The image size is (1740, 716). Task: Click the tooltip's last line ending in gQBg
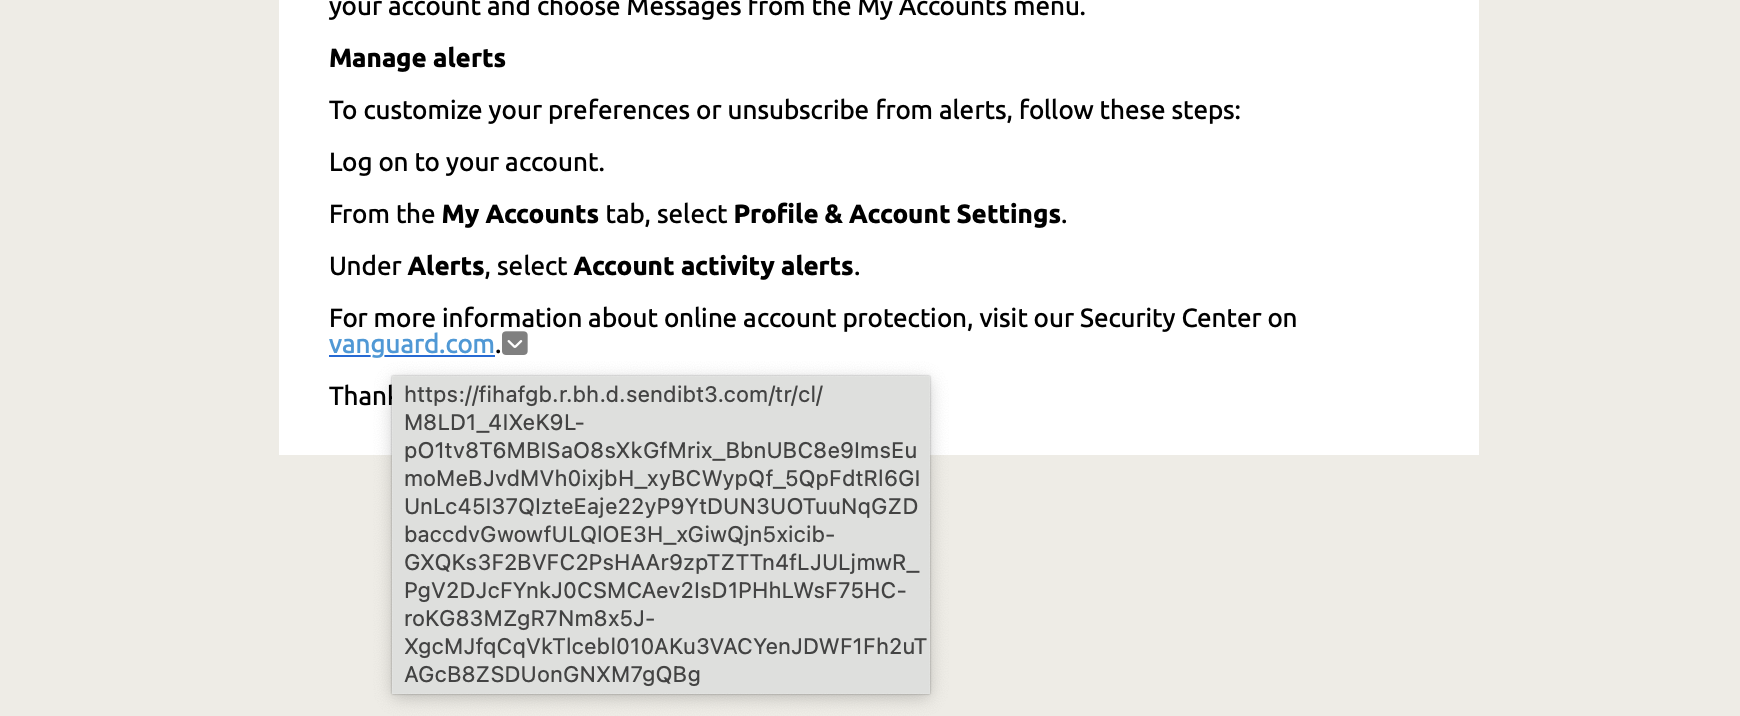(x=552, y=675)
